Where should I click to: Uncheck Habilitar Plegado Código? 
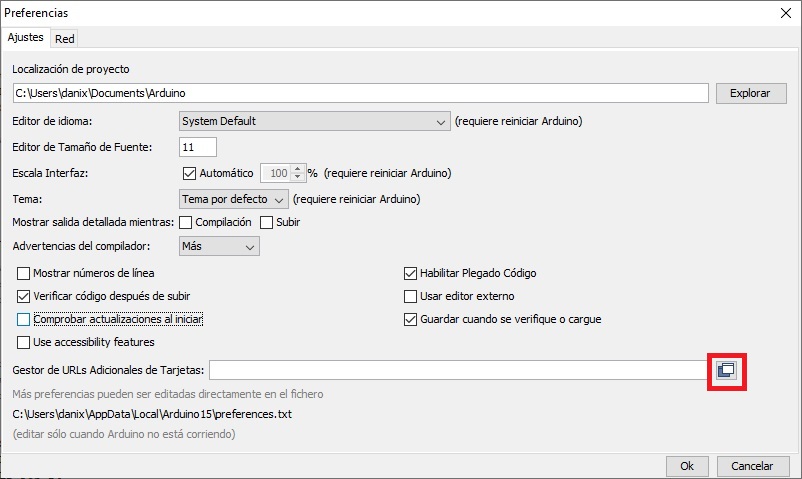410,273
